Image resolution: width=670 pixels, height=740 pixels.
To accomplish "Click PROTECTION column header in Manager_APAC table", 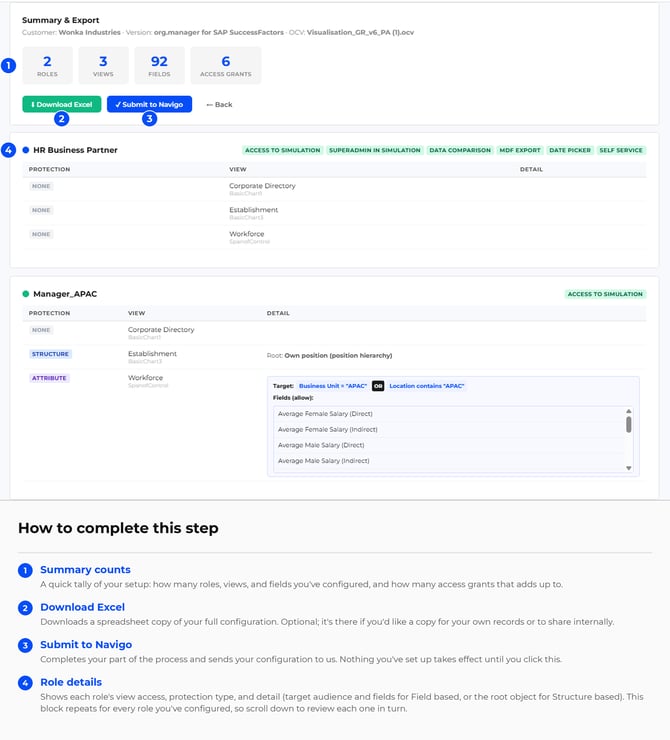I will [x=49, y=313].
